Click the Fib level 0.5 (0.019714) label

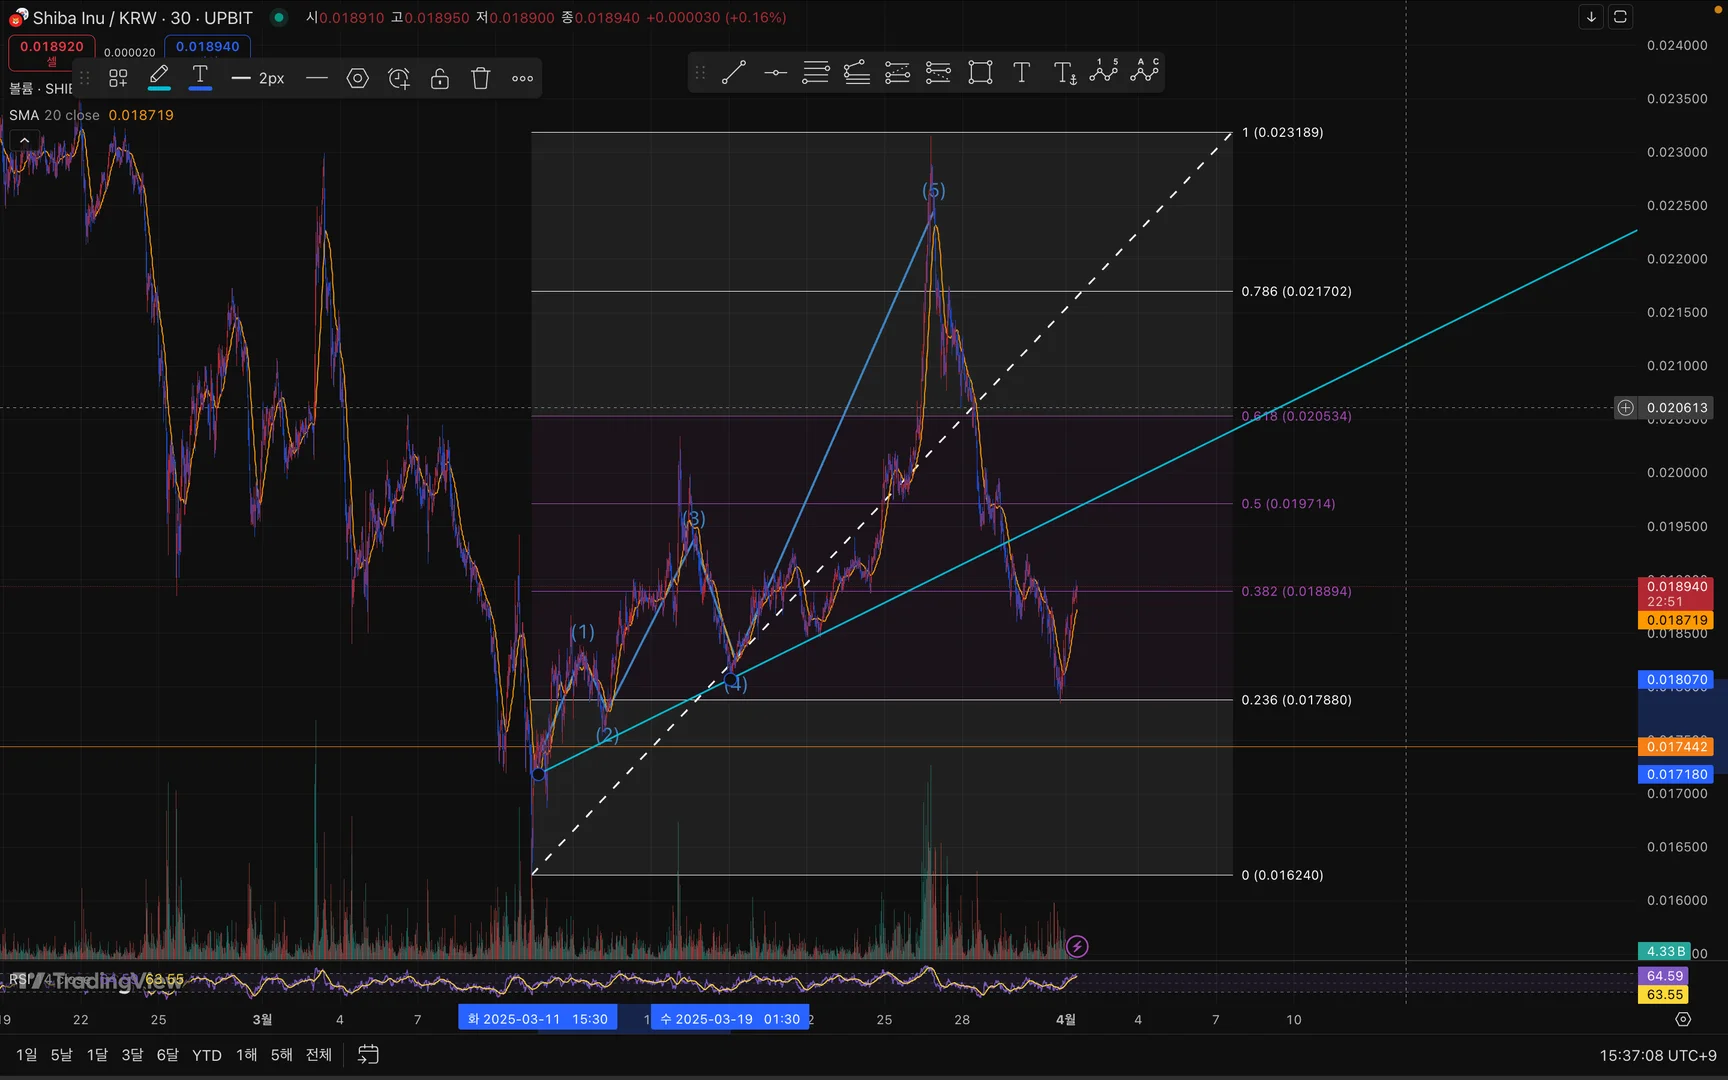tap(1289, 504)
